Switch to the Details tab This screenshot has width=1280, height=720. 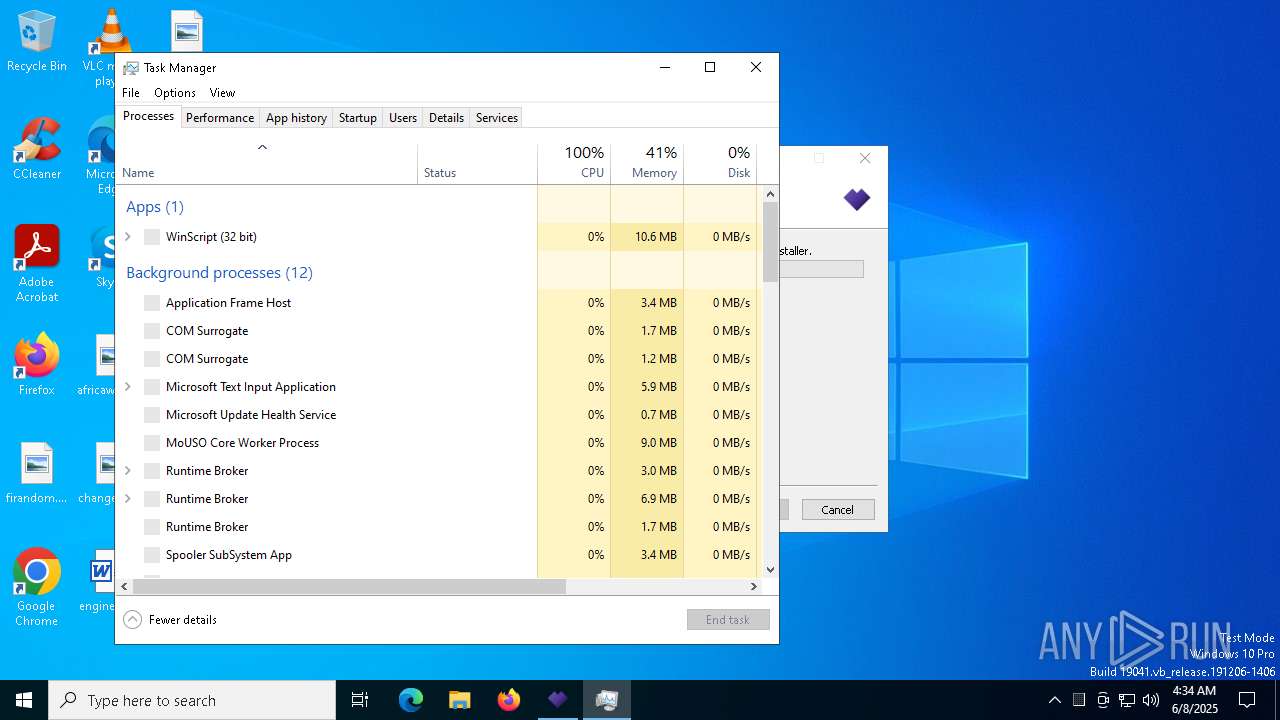click(x=446, y=118)
